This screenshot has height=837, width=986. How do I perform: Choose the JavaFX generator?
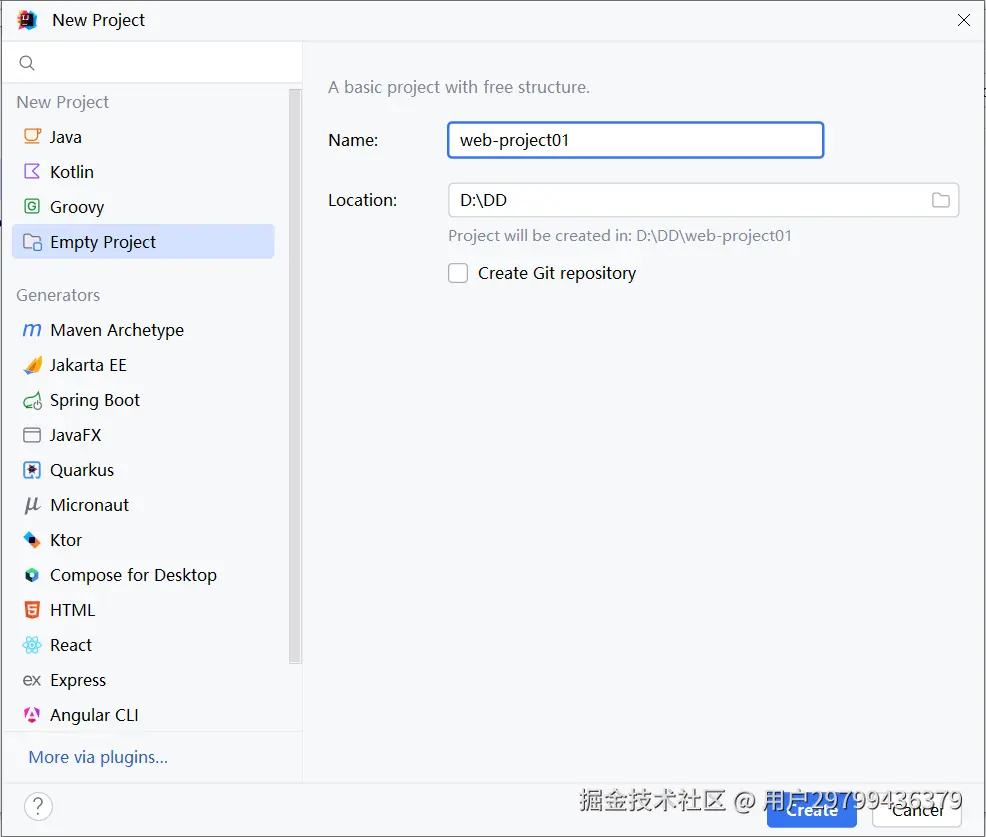[143, 435]
